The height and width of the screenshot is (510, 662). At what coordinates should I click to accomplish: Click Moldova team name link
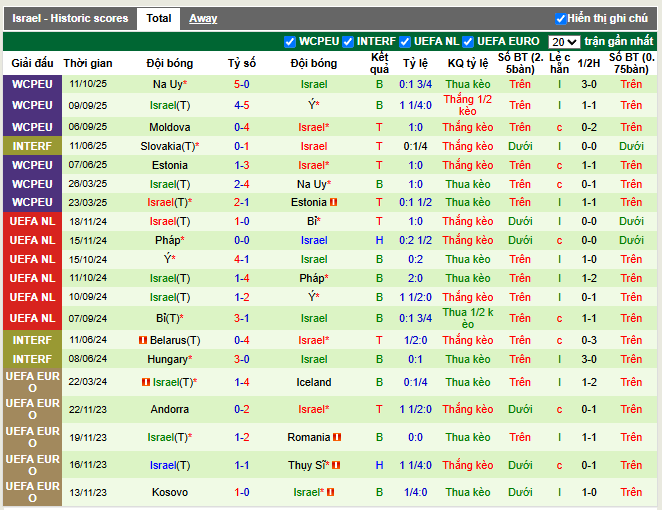click(x=170, y=128)
